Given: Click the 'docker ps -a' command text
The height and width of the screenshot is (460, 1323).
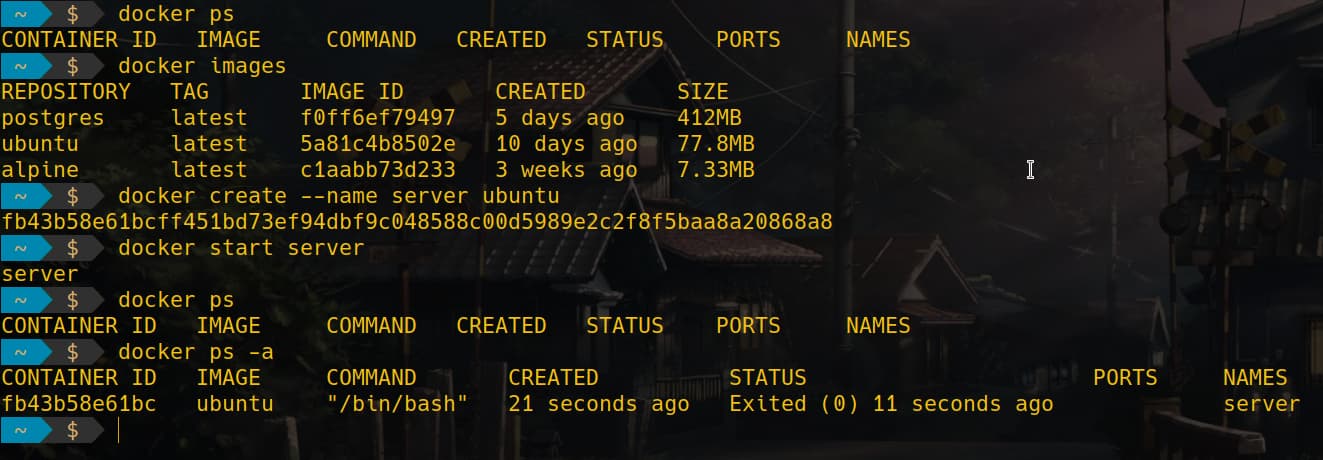Looking at the screenshot, I should [195, 352].
